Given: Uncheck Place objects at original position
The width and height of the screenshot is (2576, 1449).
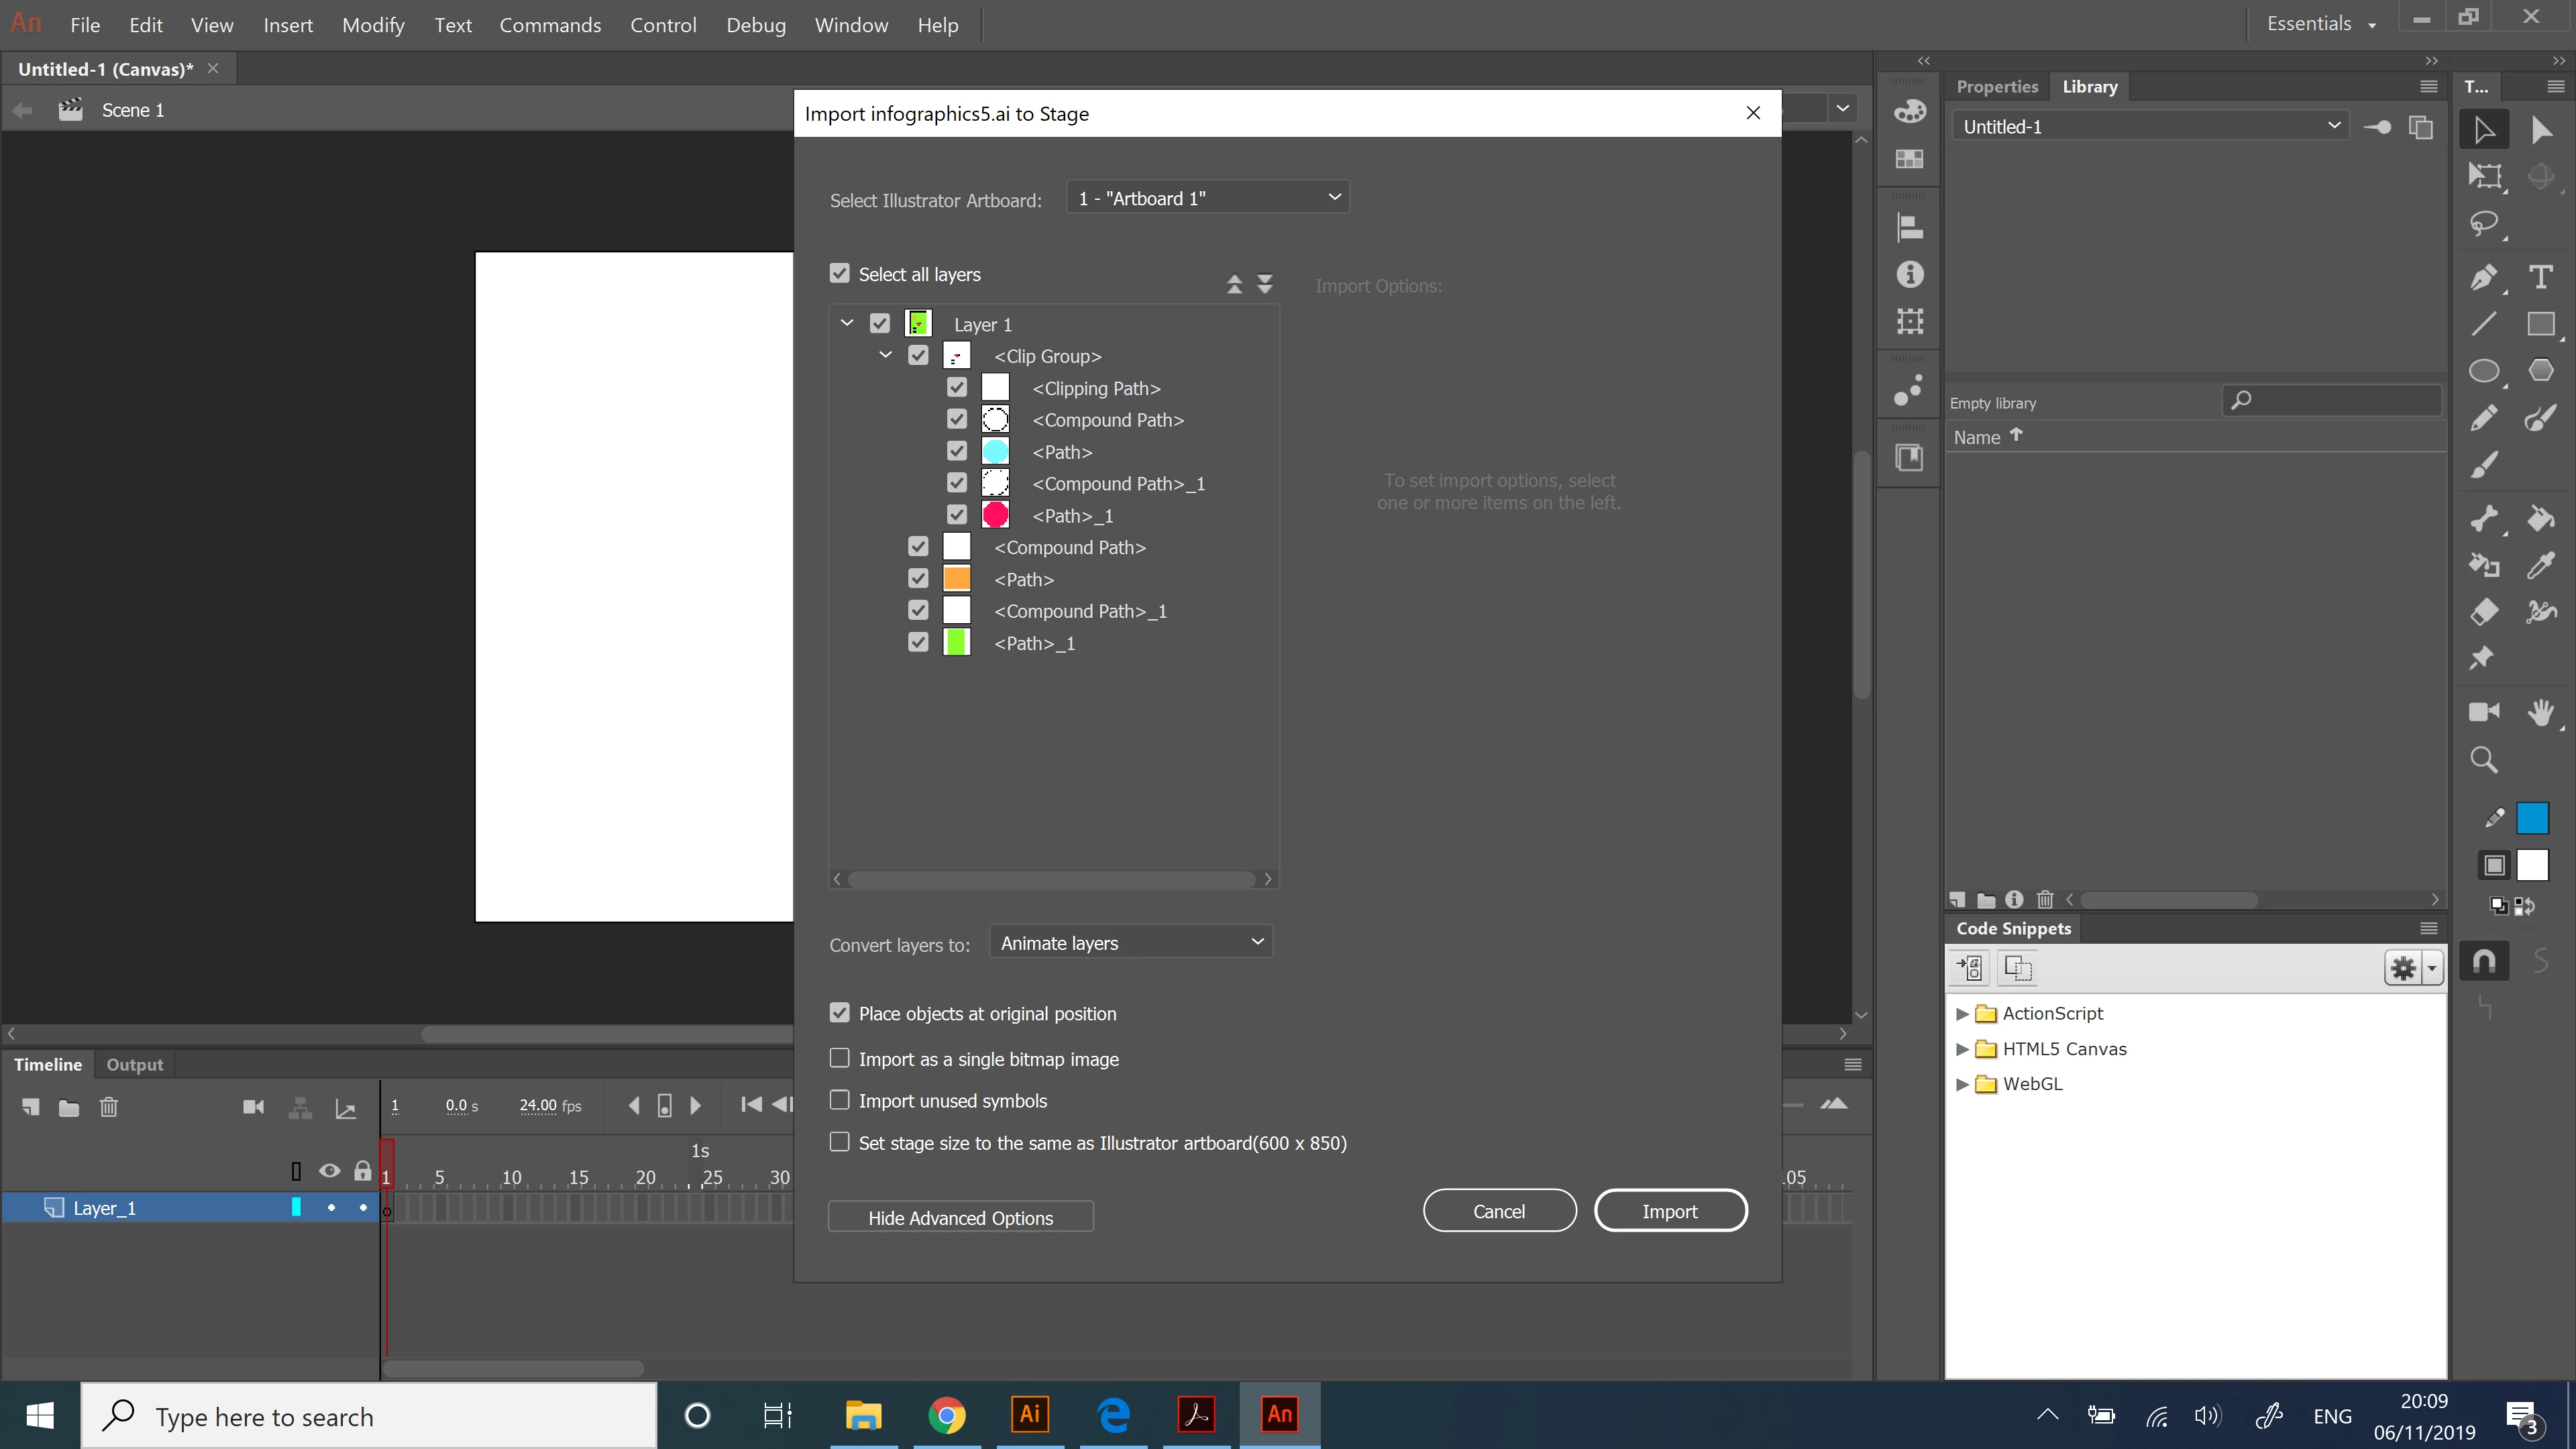Looking at the screenshot, I should tap(840, 1013).
